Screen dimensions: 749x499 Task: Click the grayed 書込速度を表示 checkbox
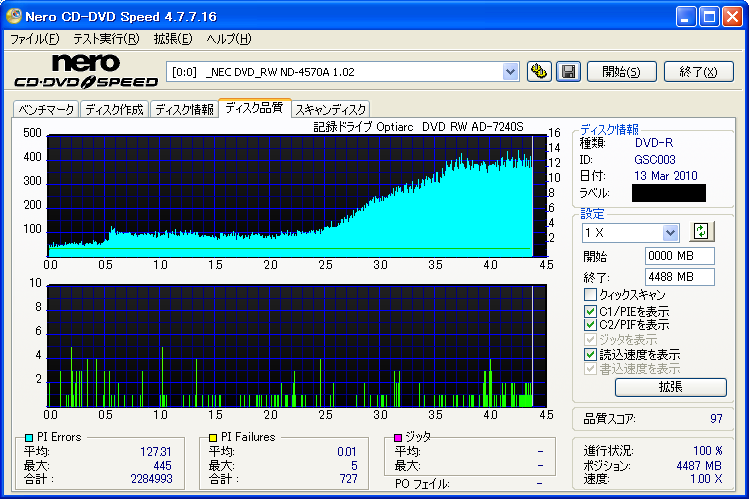(590, 369)
